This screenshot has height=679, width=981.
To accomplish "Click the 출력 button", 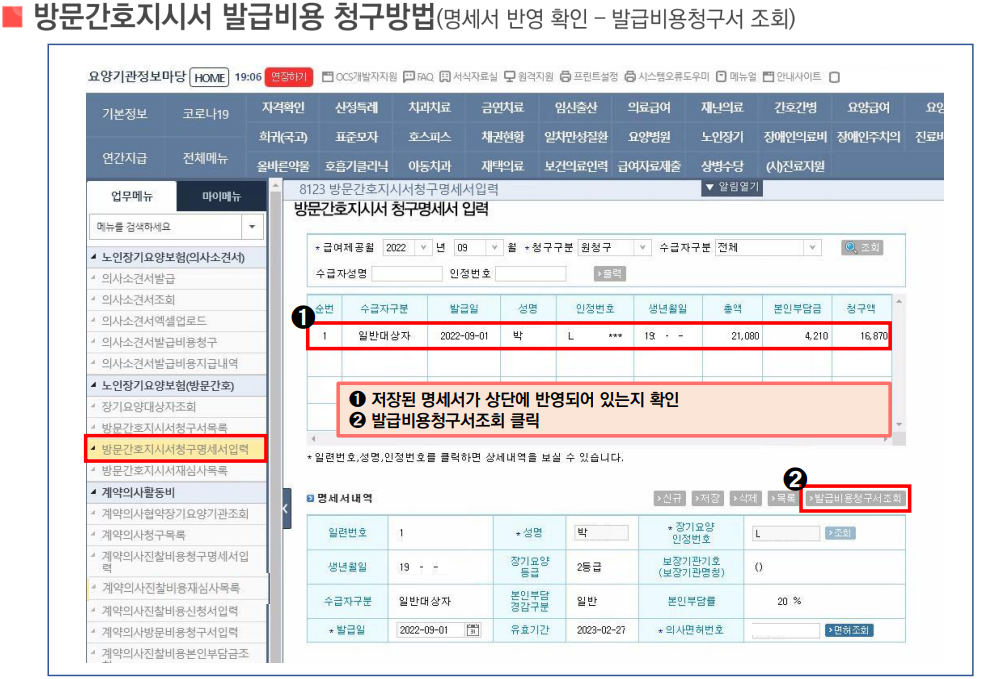I will pyautogui.click(x=609, y=273).
